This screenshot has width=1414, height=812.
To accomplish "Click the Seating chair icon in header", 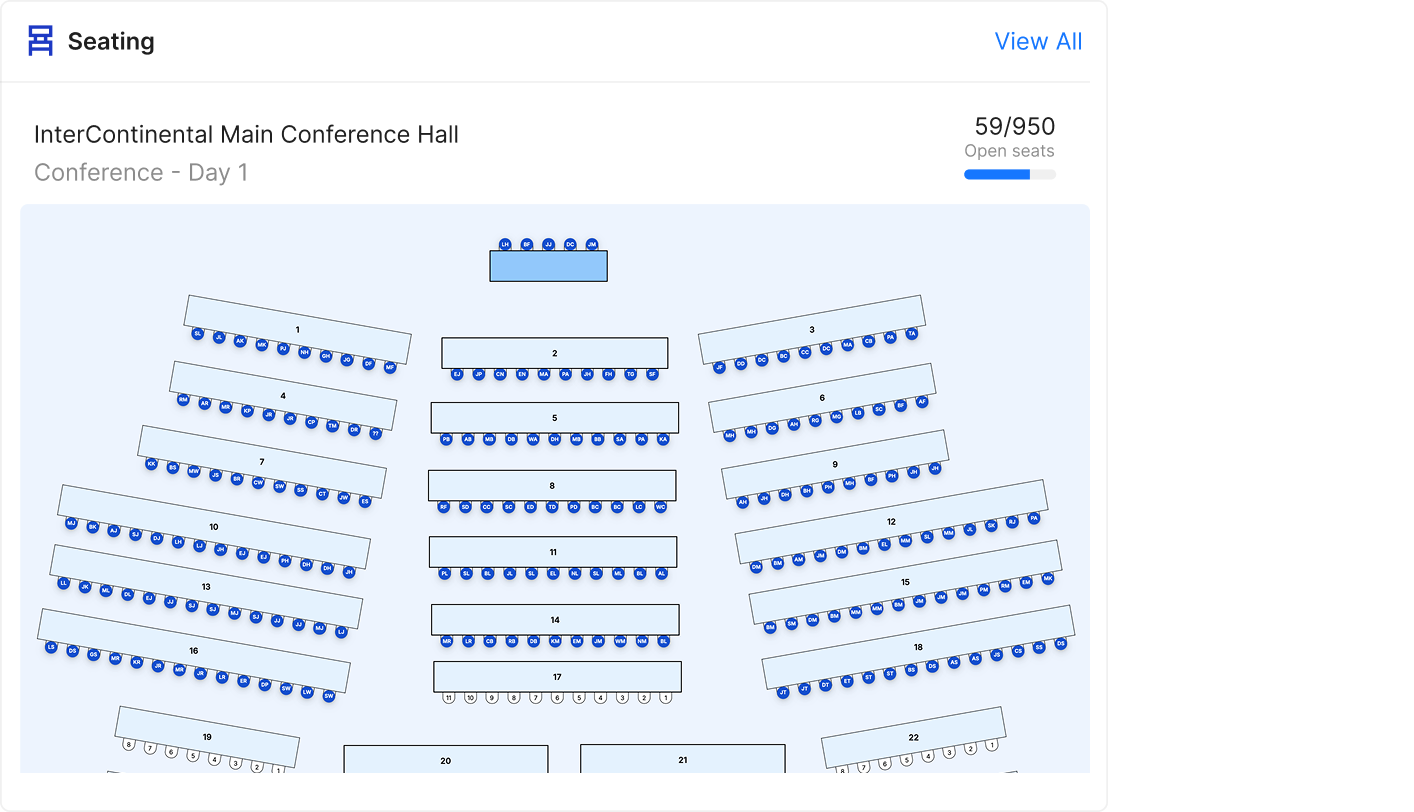I will 40,41.
